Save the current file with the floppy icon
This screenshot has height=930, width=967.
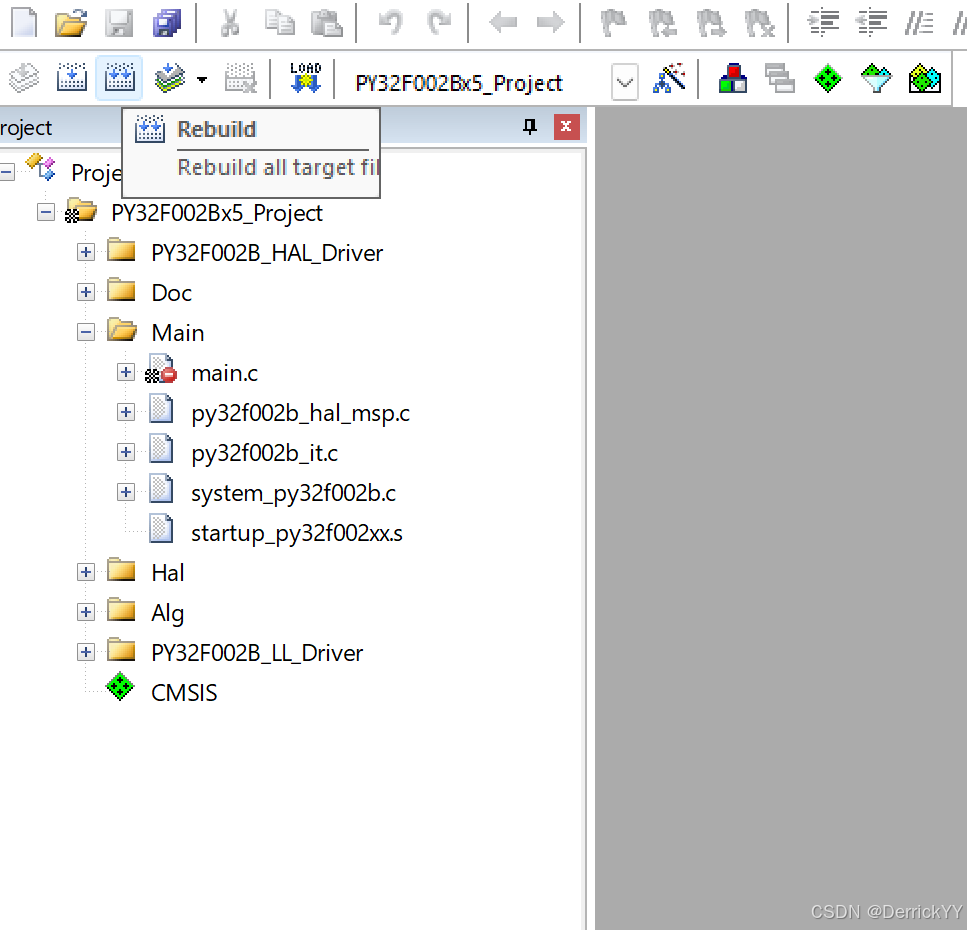click(119, 23)
